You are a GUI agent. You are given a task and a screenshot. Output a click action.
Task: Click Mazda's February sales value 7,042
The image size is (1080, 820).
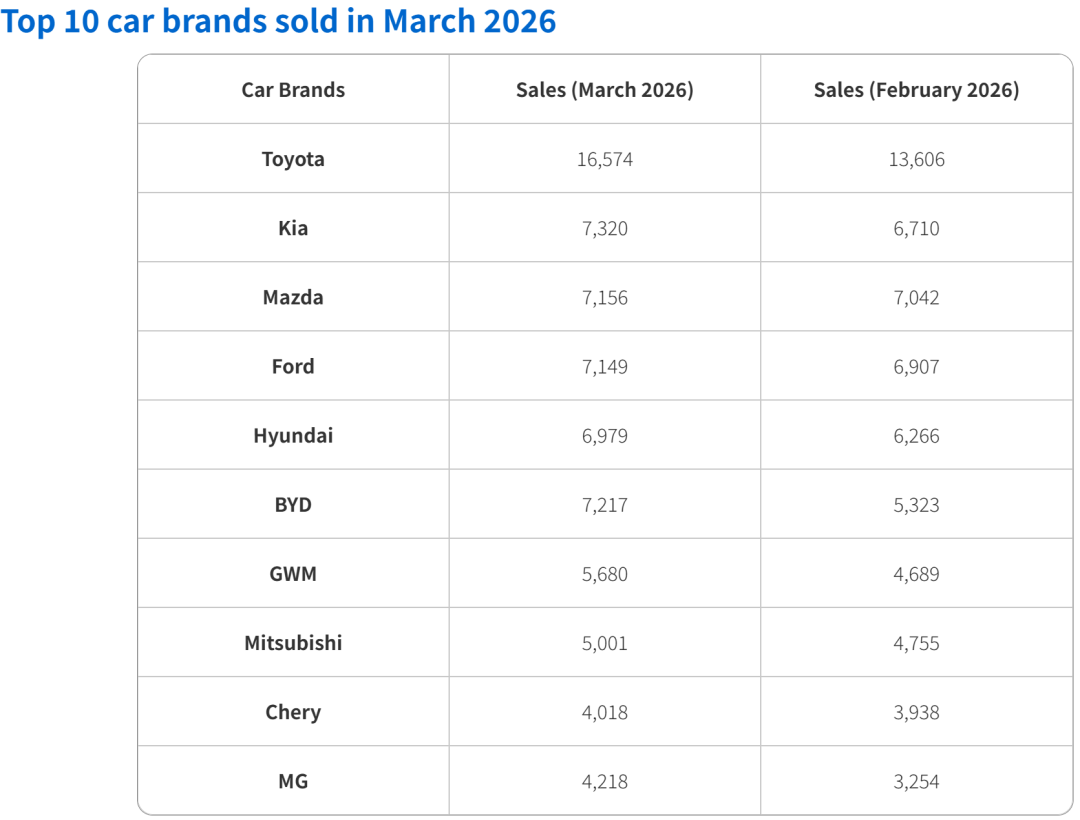pos(916,297)
